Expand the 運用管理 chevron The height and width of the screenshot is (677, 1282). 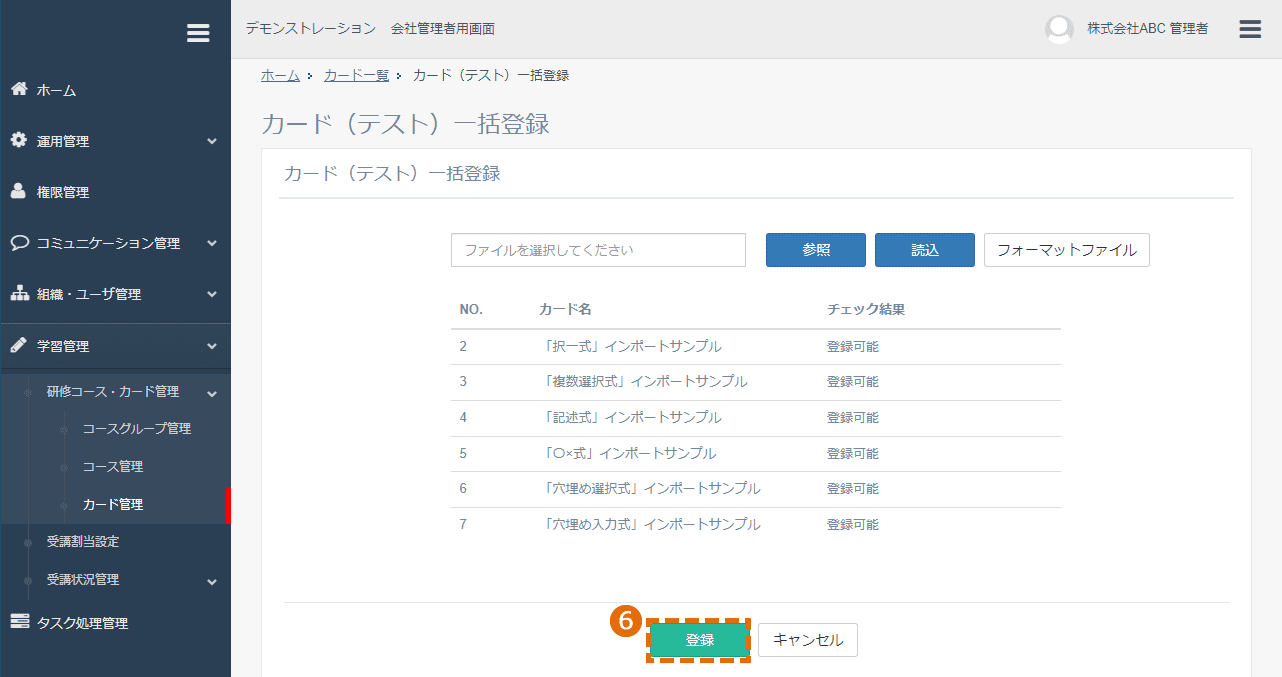click(x=212, y=142)
